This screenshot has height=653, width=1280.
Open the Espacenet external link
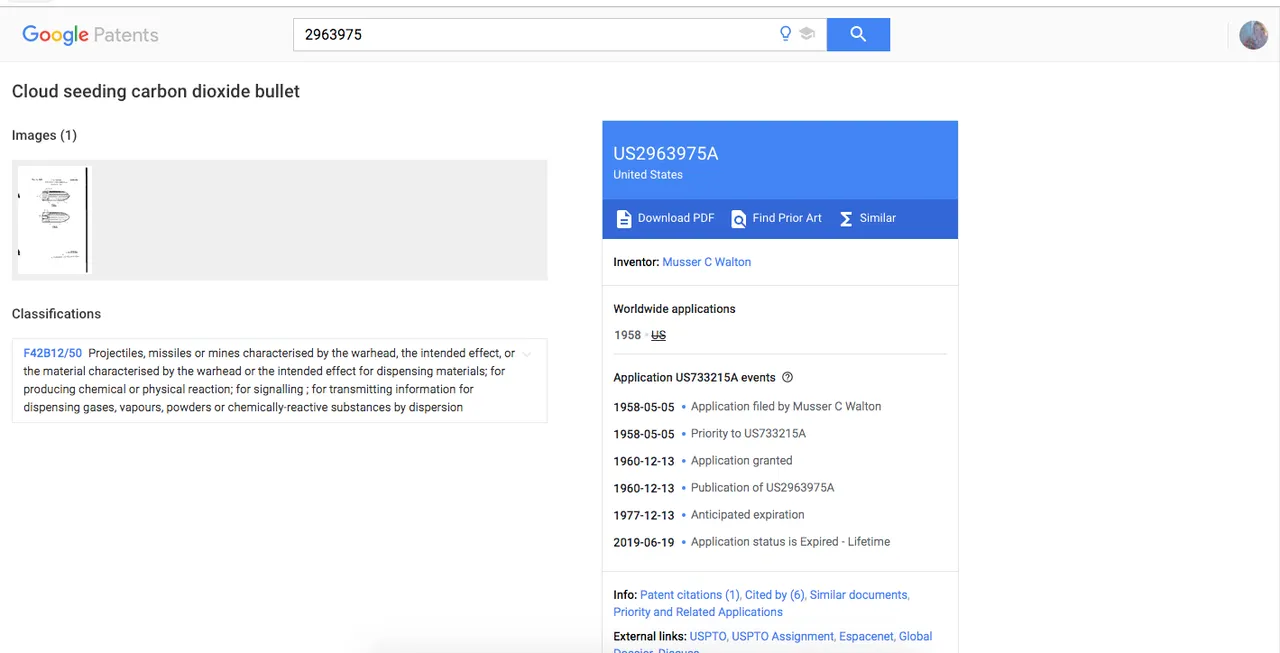tap(866, 636)
